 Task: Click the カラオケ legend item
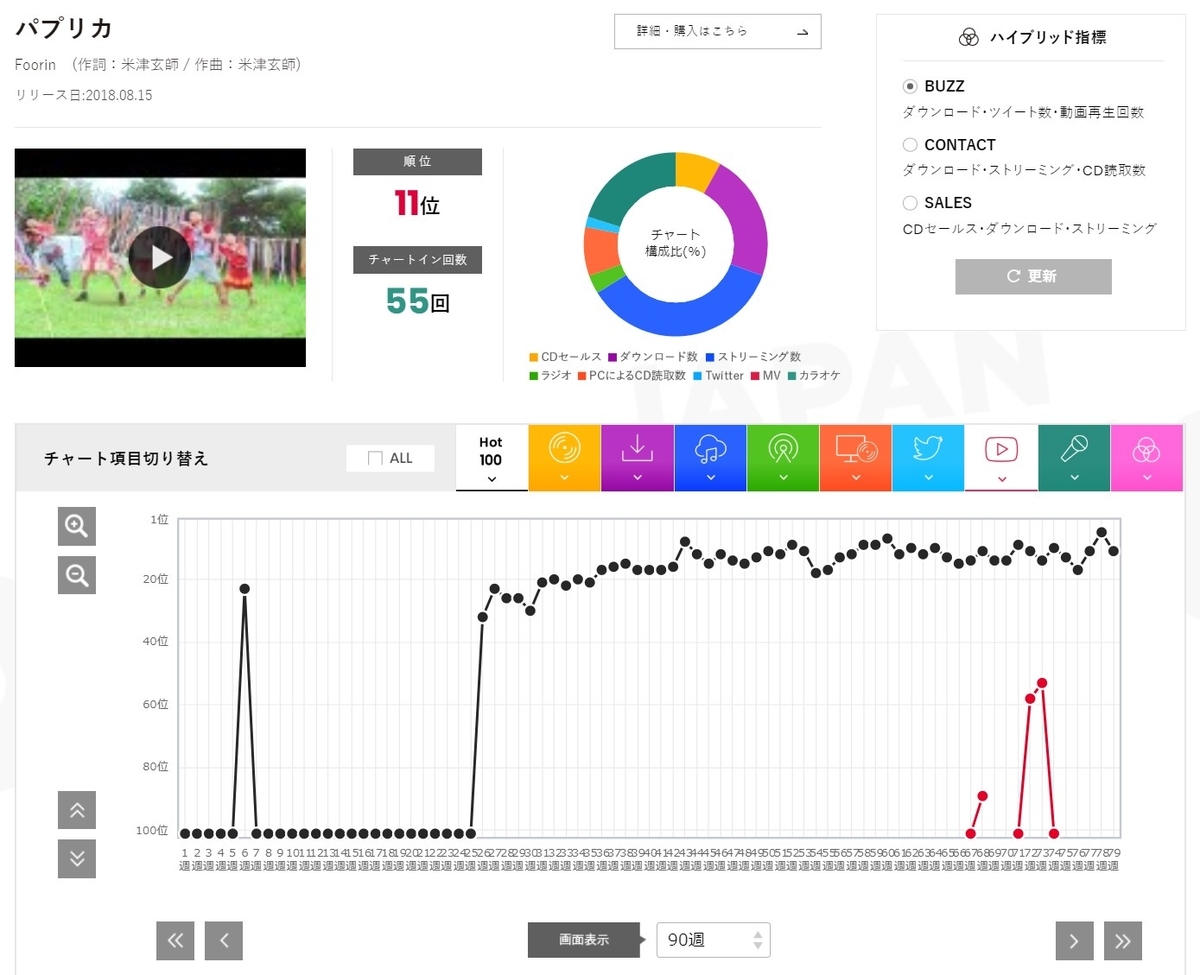813,376
